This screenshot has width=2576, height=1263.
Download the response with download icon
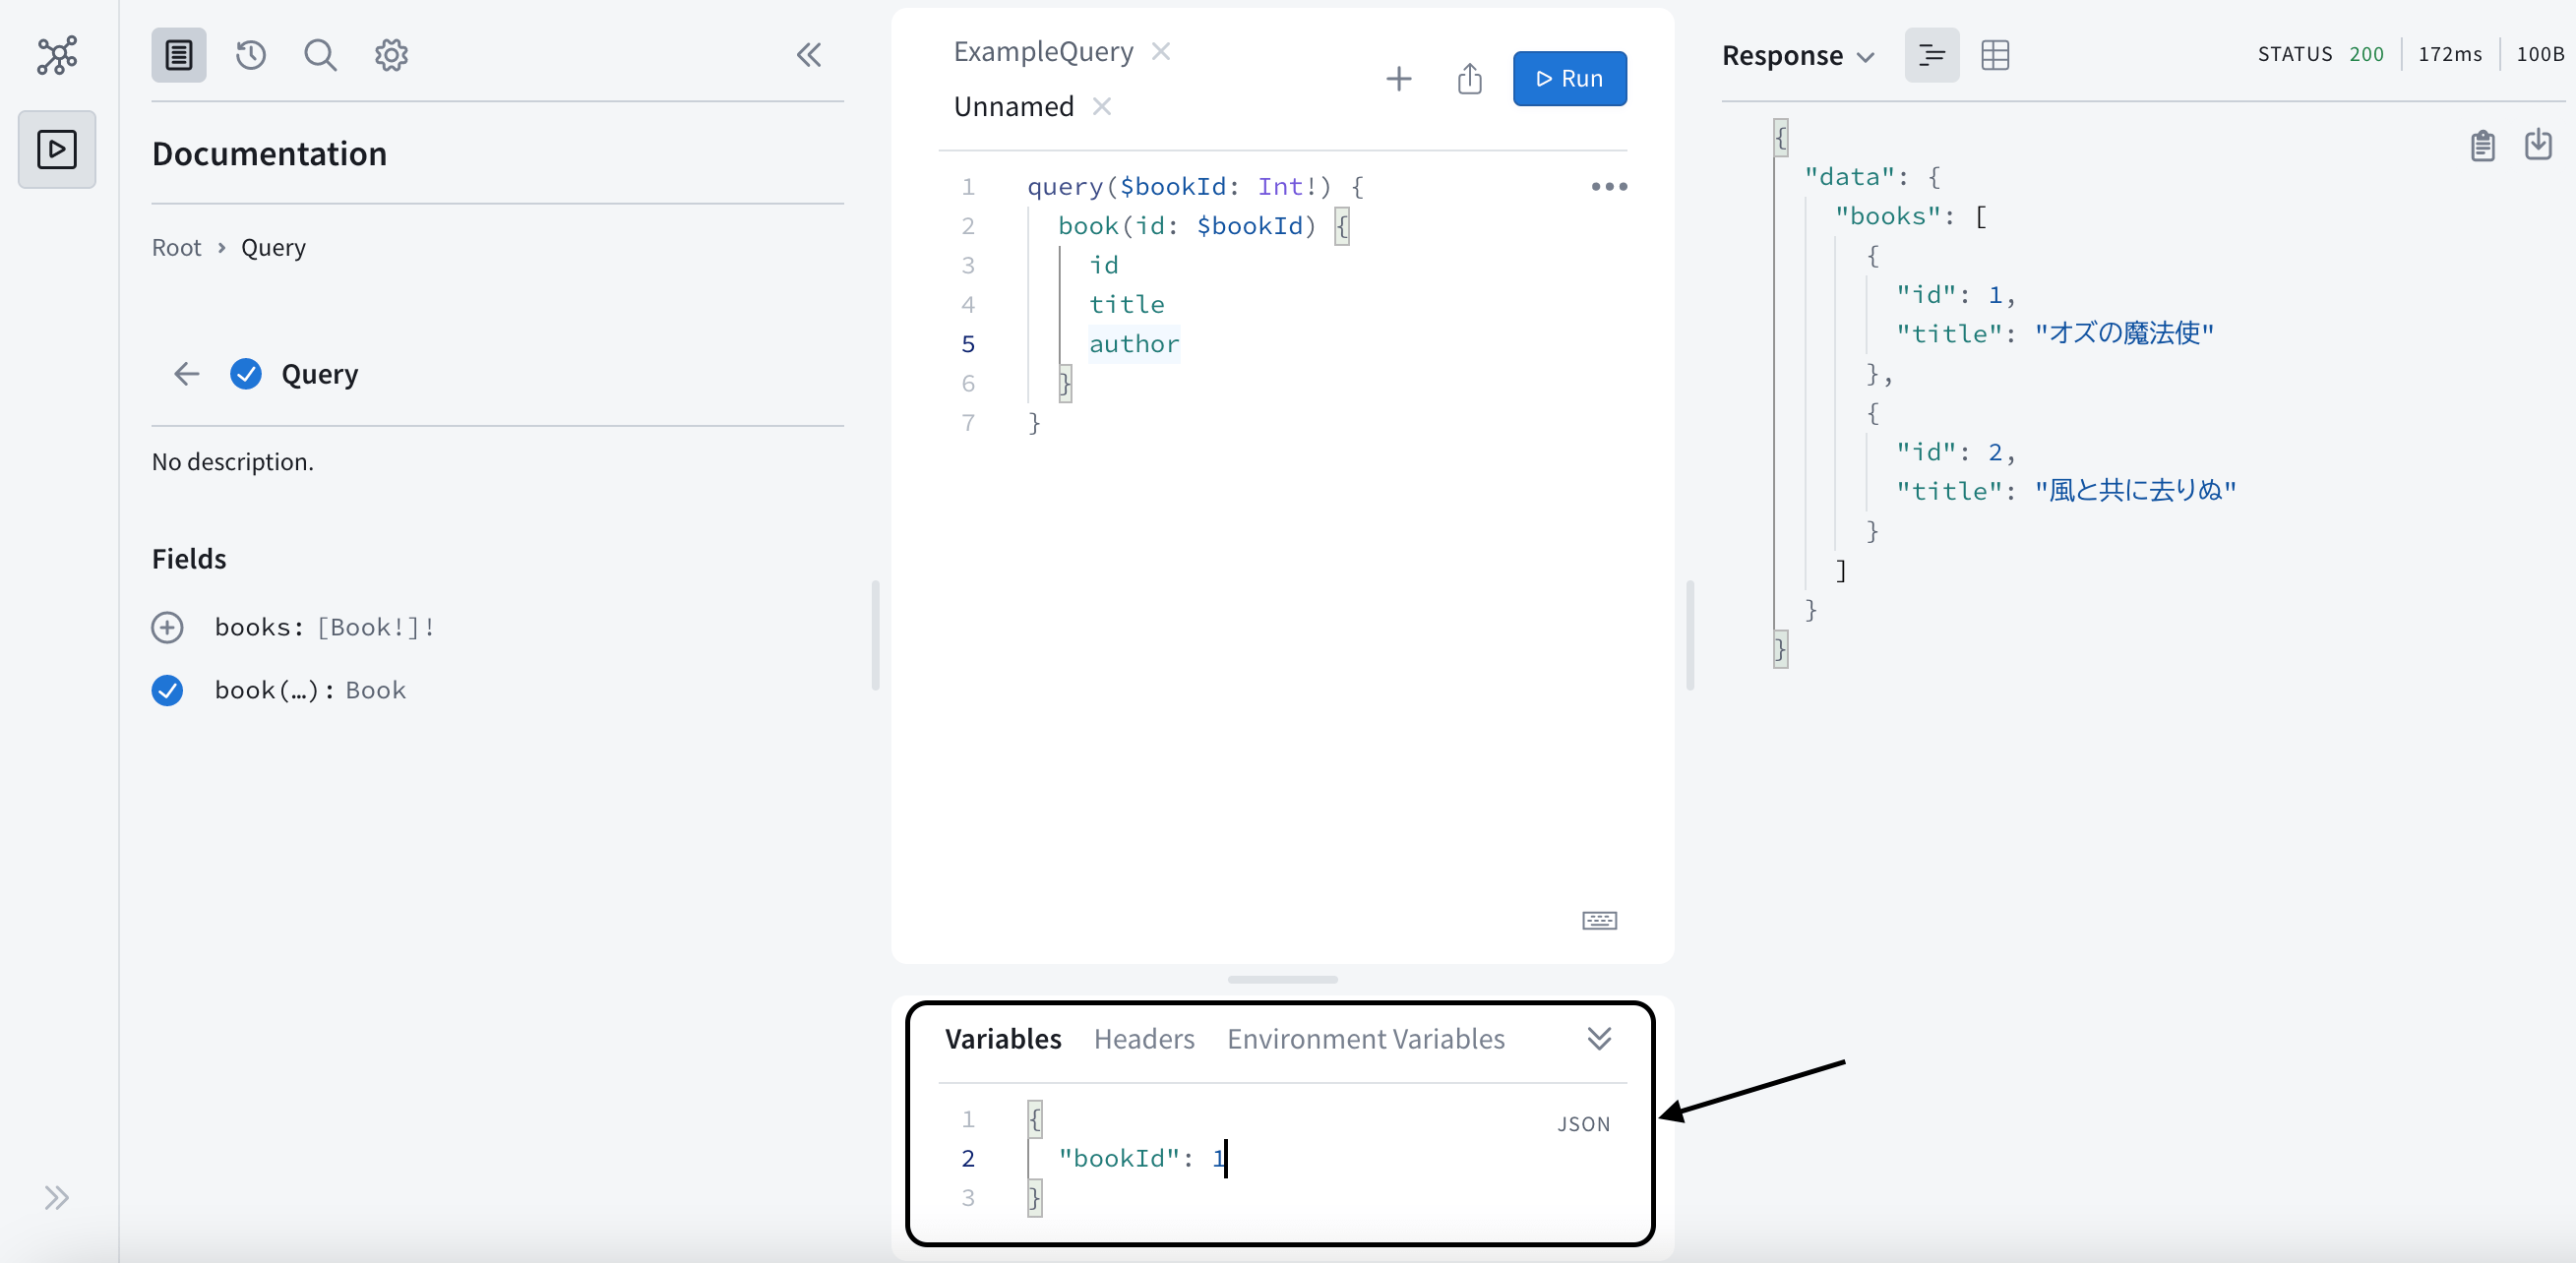point(2538,145)
